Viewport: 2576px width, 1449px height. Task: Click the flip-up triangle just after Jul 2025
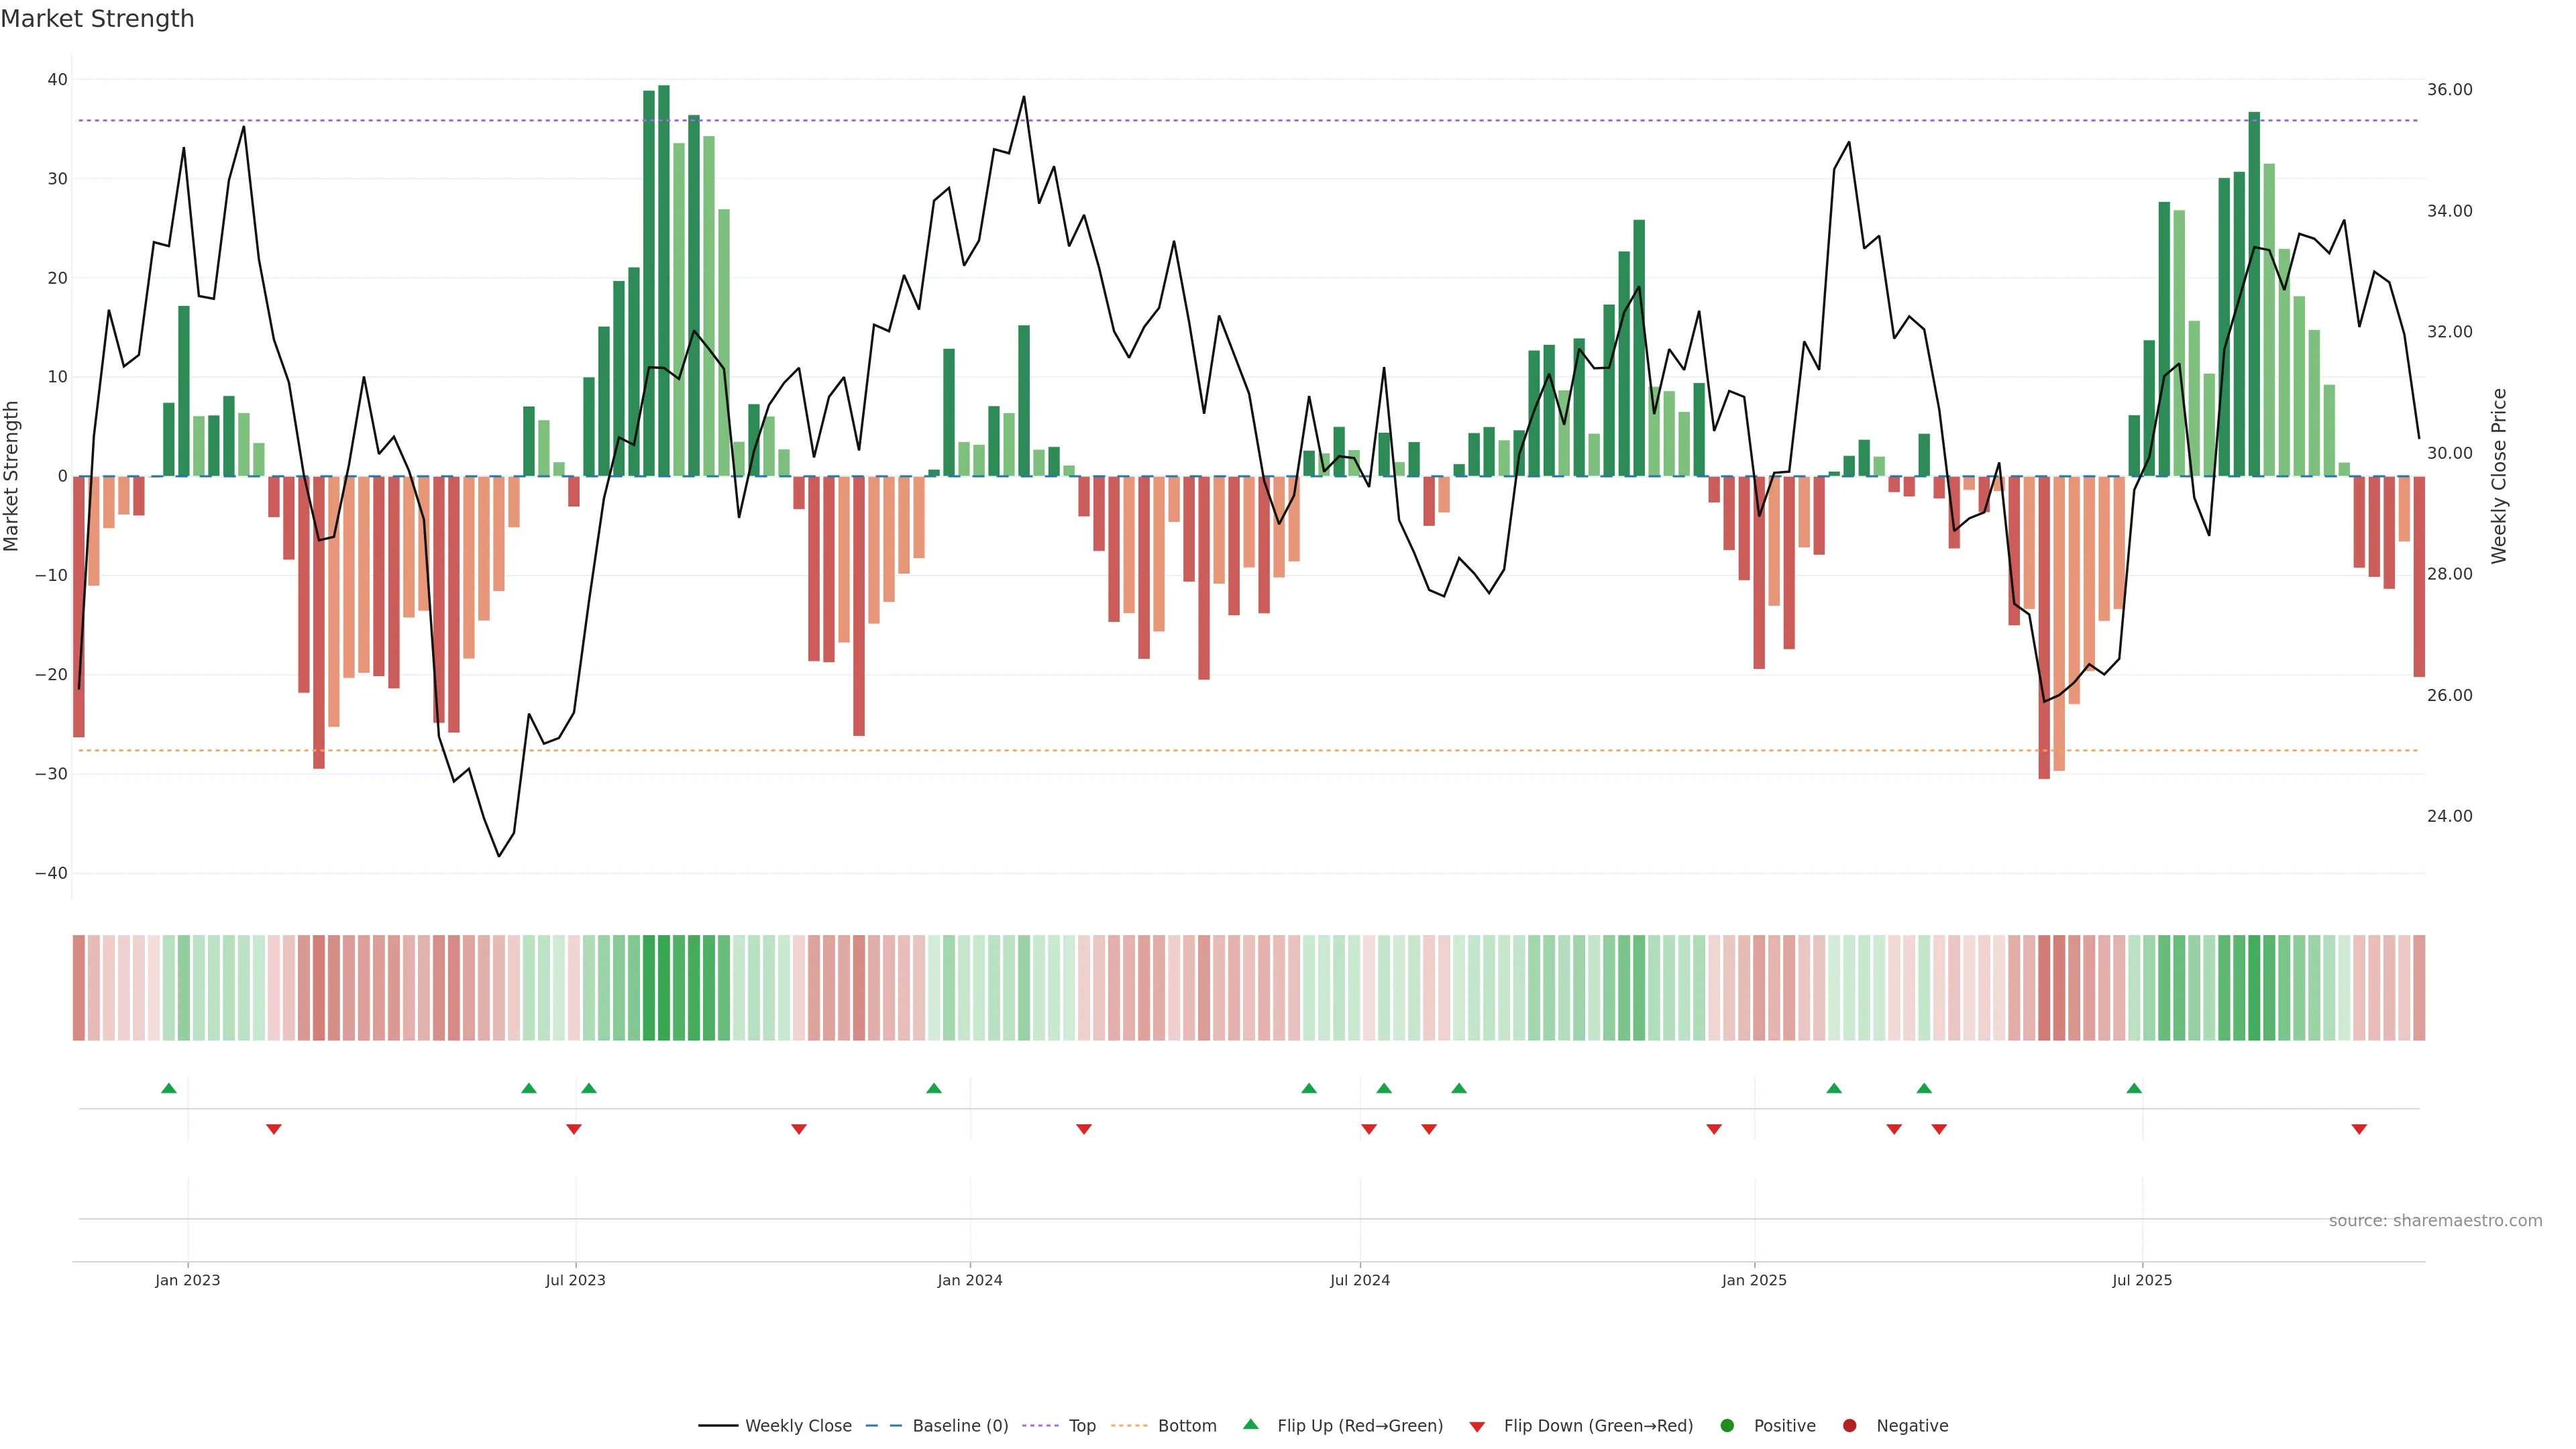2134,1088
